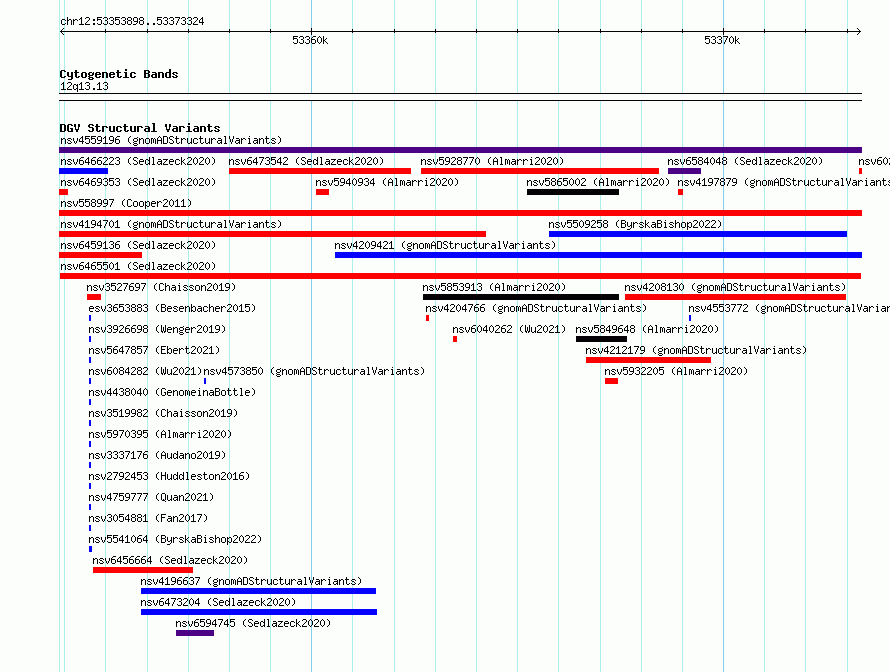The height and width of the screenshot is (672, 890).
Task: Click the nsv4194701 gnomADStructuralVariants label
Action: 171,224
